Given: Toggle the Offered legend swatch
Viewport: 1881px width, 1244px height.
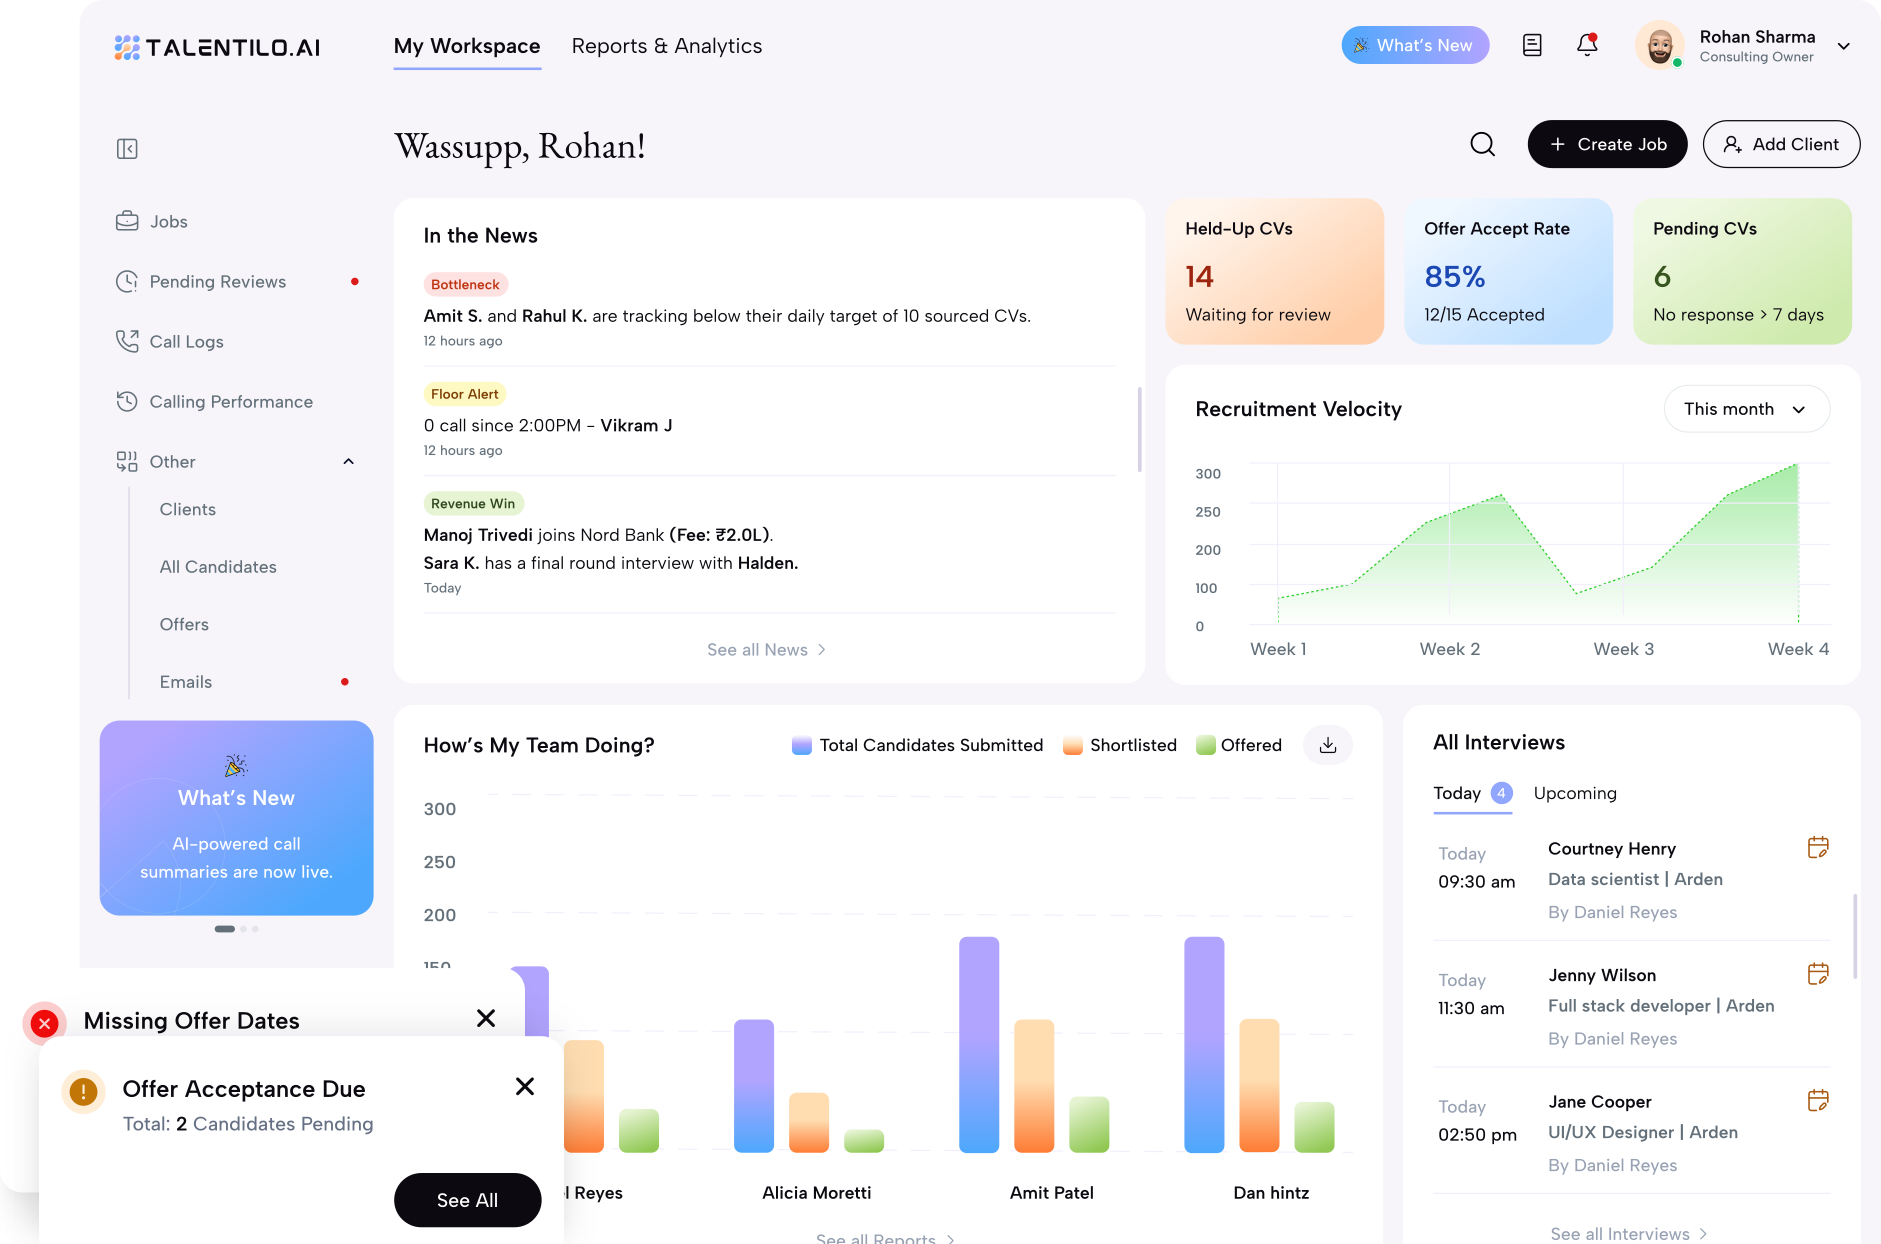Looking at the screenshot, I should [1205, 745].
